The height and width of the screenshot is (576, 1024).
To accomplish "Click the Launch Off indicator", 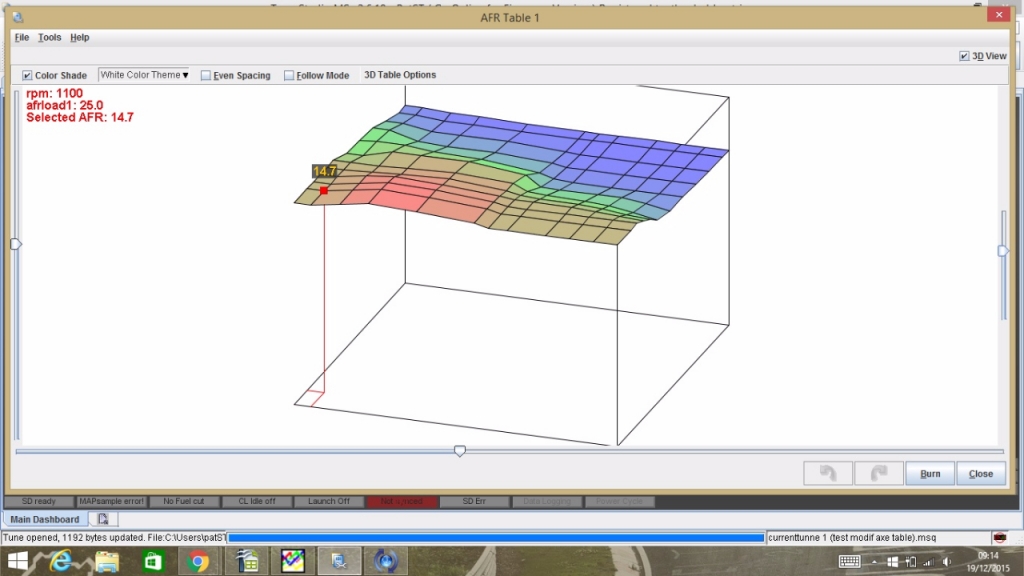I will click(x=328, y=502).
